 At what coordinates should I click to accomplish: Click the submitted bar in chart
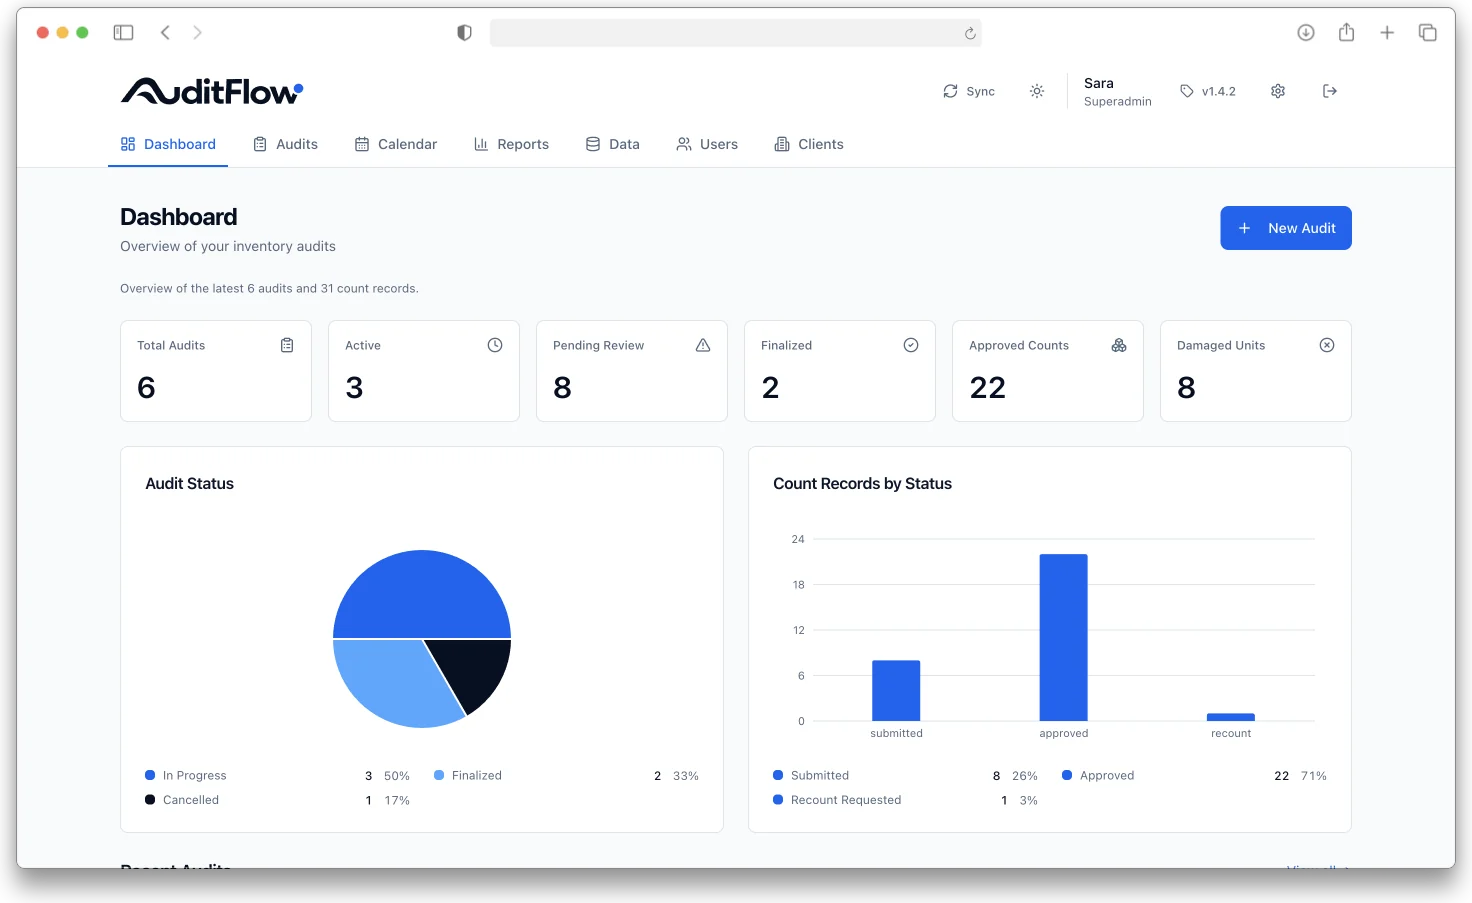(x=896, y=690)
